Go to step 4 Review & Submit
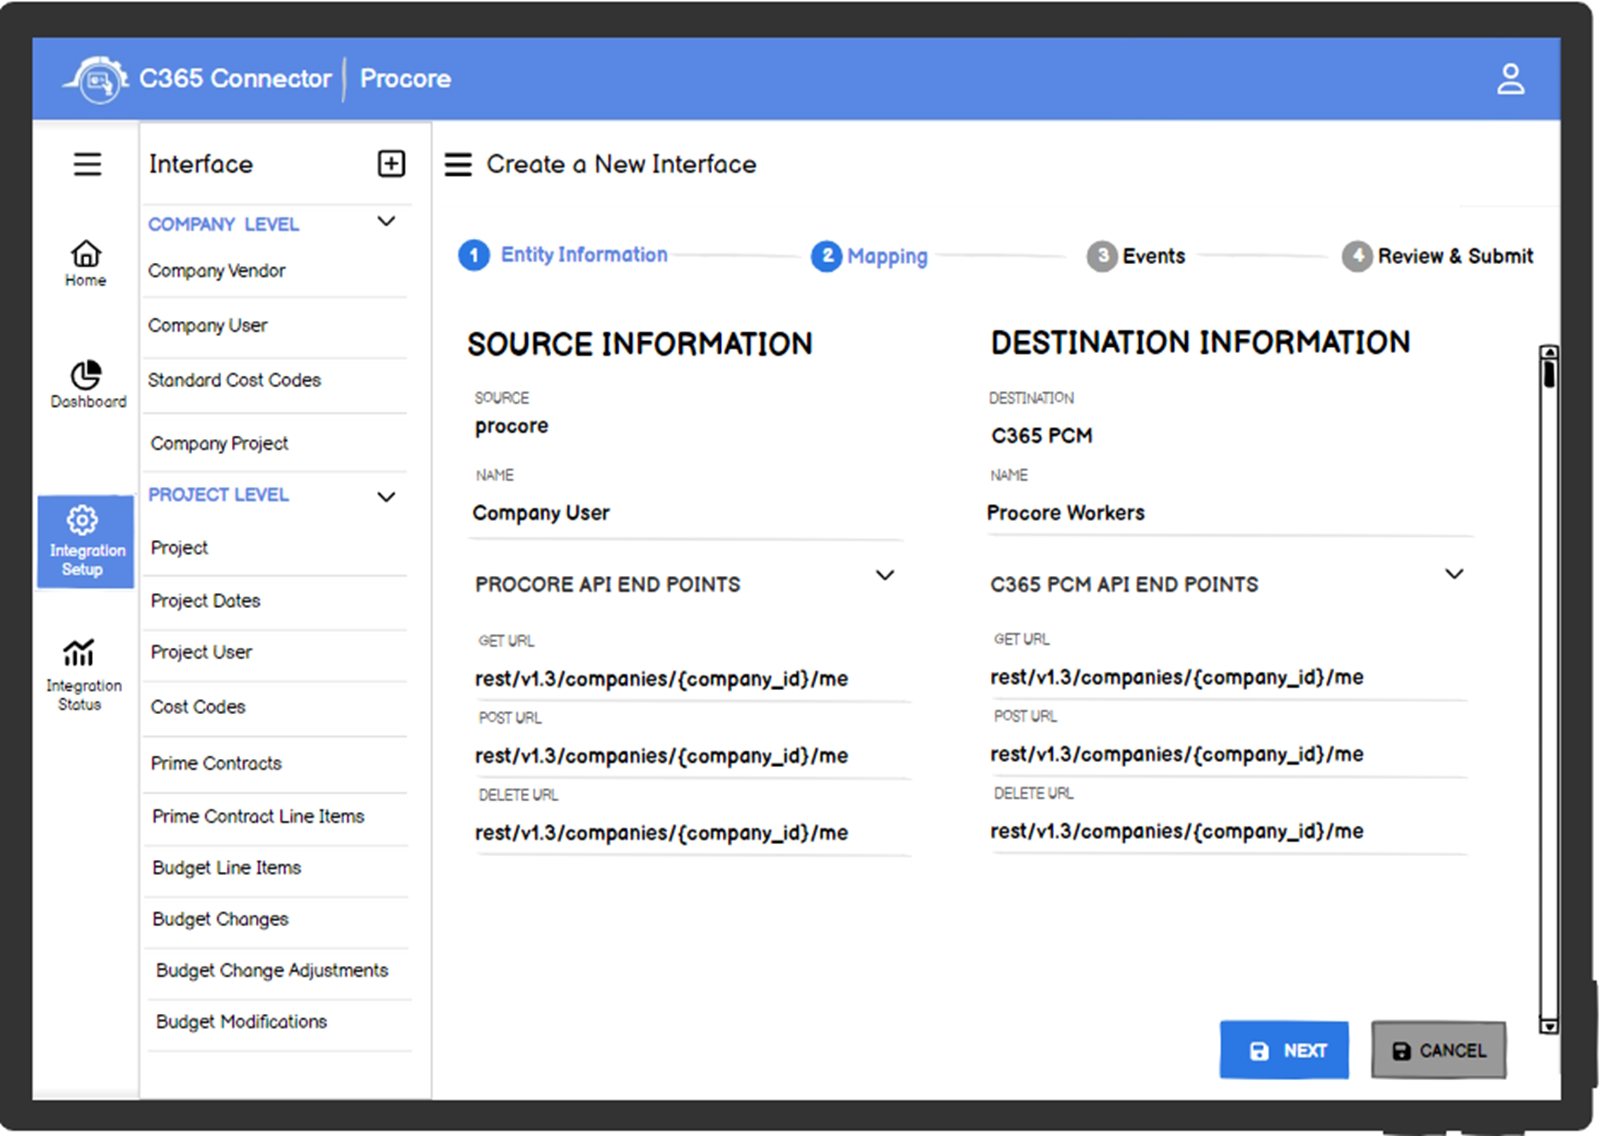The image size is (1602, 1136). (x=1437, y=256)
